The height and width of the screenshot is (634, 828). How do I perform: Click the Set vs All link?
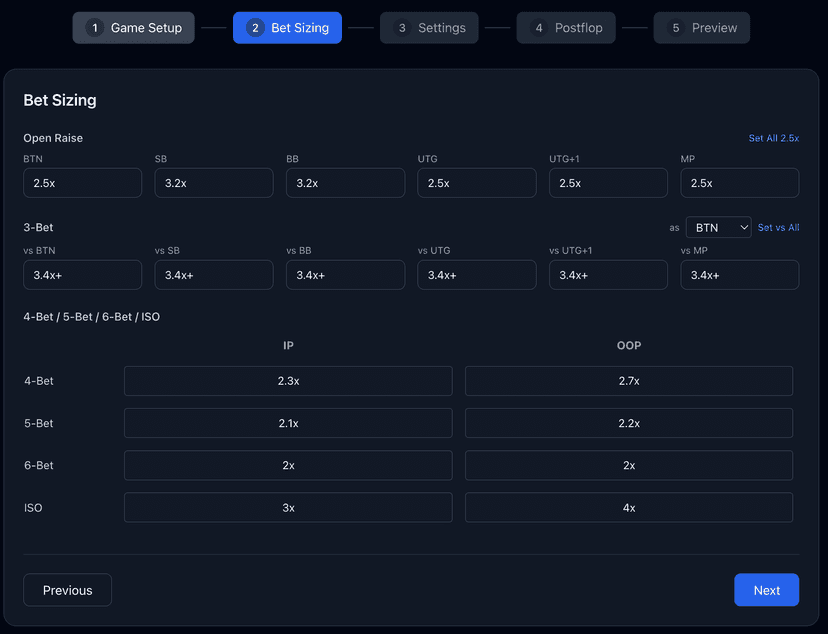click(x=778, y=227)
